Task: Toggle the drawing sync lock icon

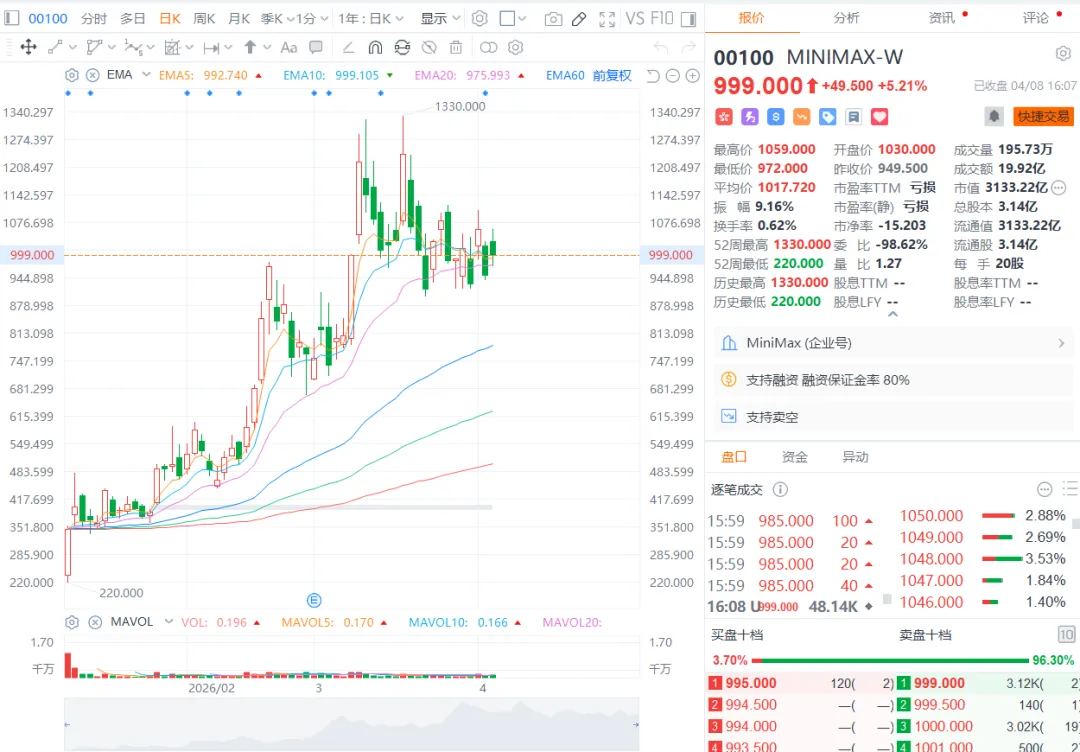Action: (402, 48)
